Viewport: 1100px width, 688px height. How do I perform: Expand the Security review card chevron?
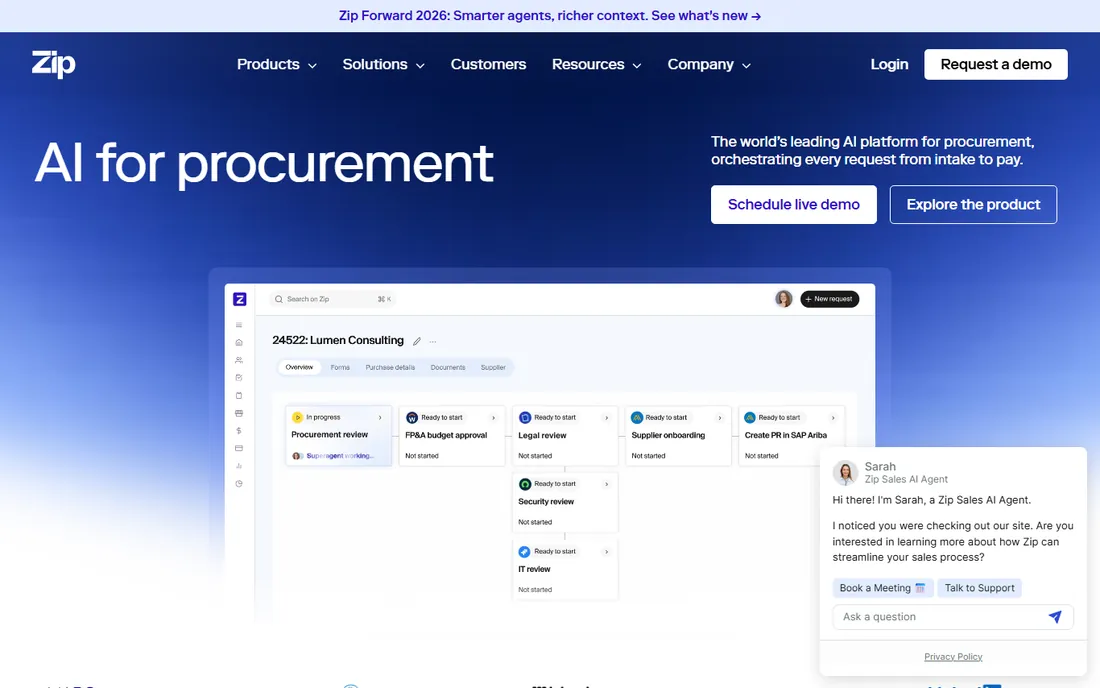(607, 484)
